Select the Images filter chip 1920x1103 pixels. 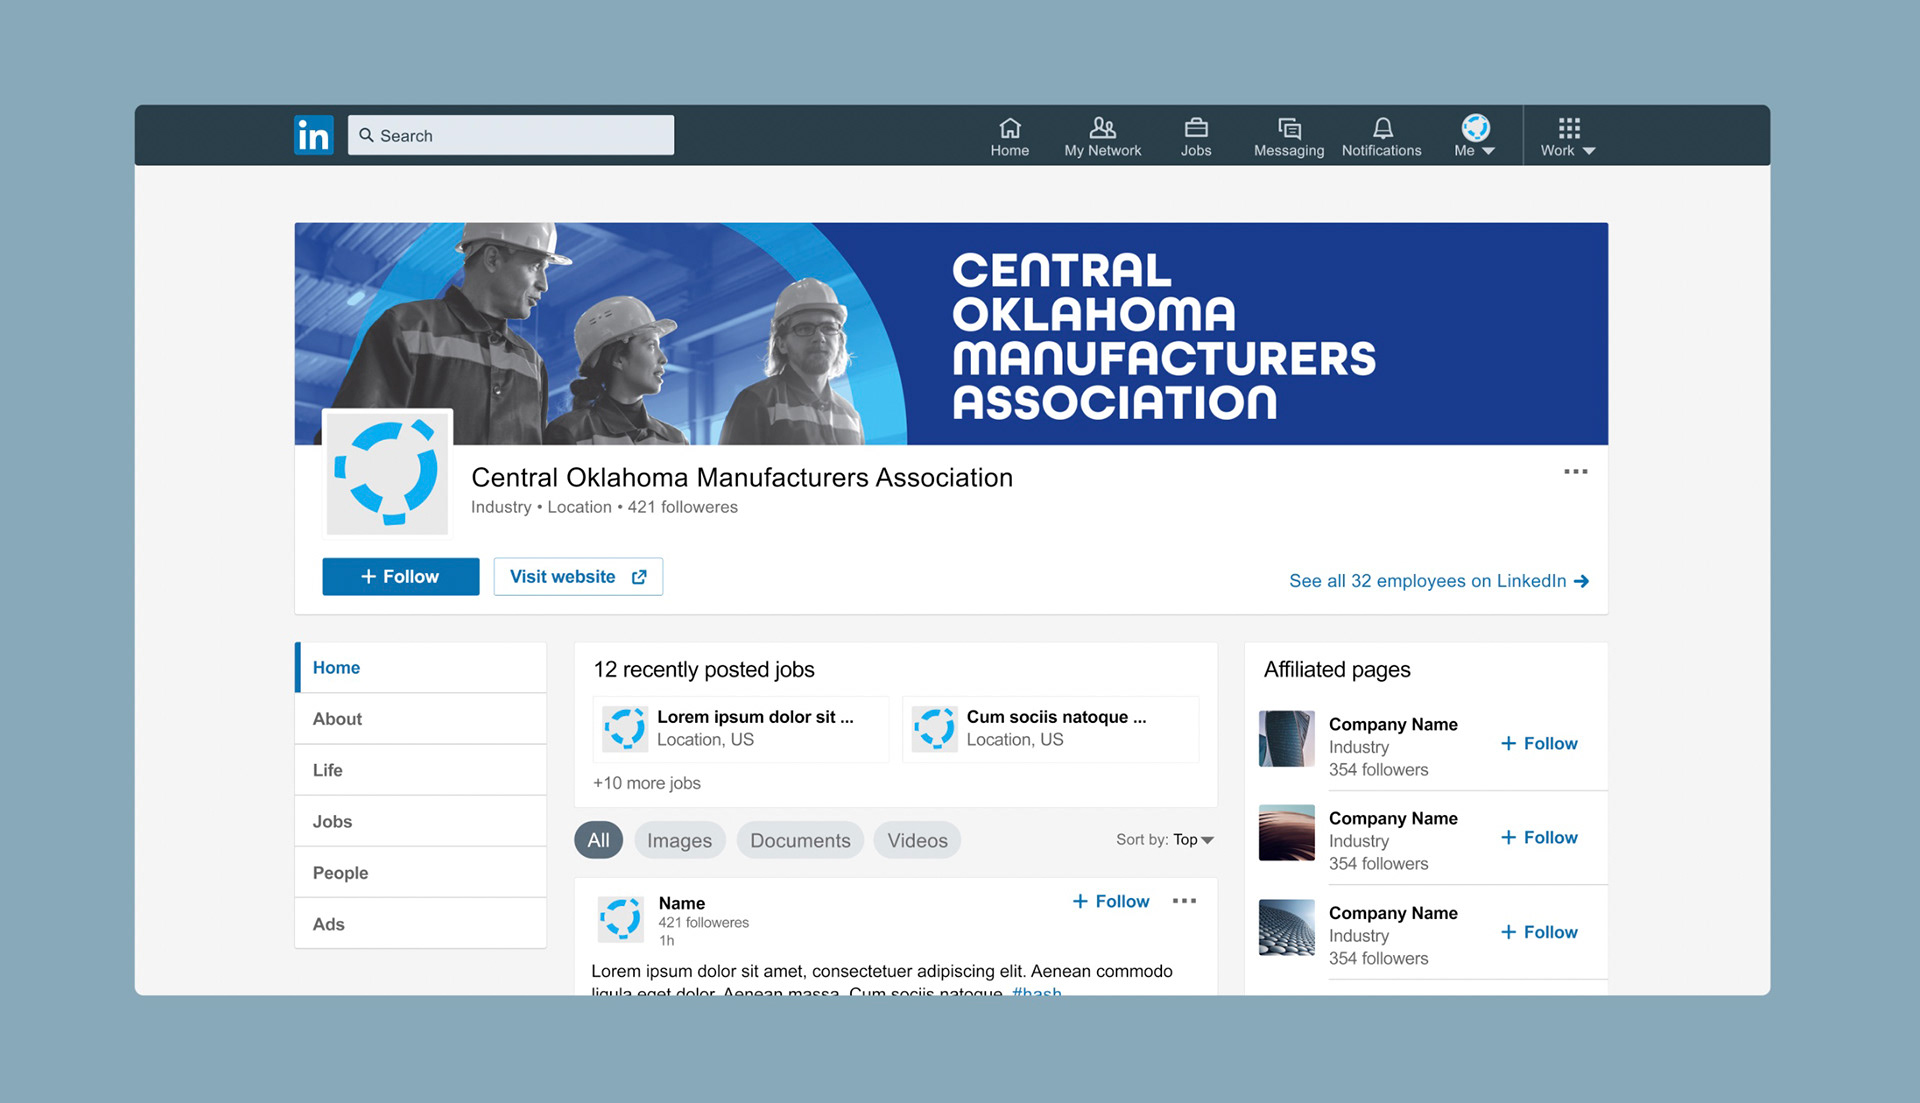click(679, 840)
